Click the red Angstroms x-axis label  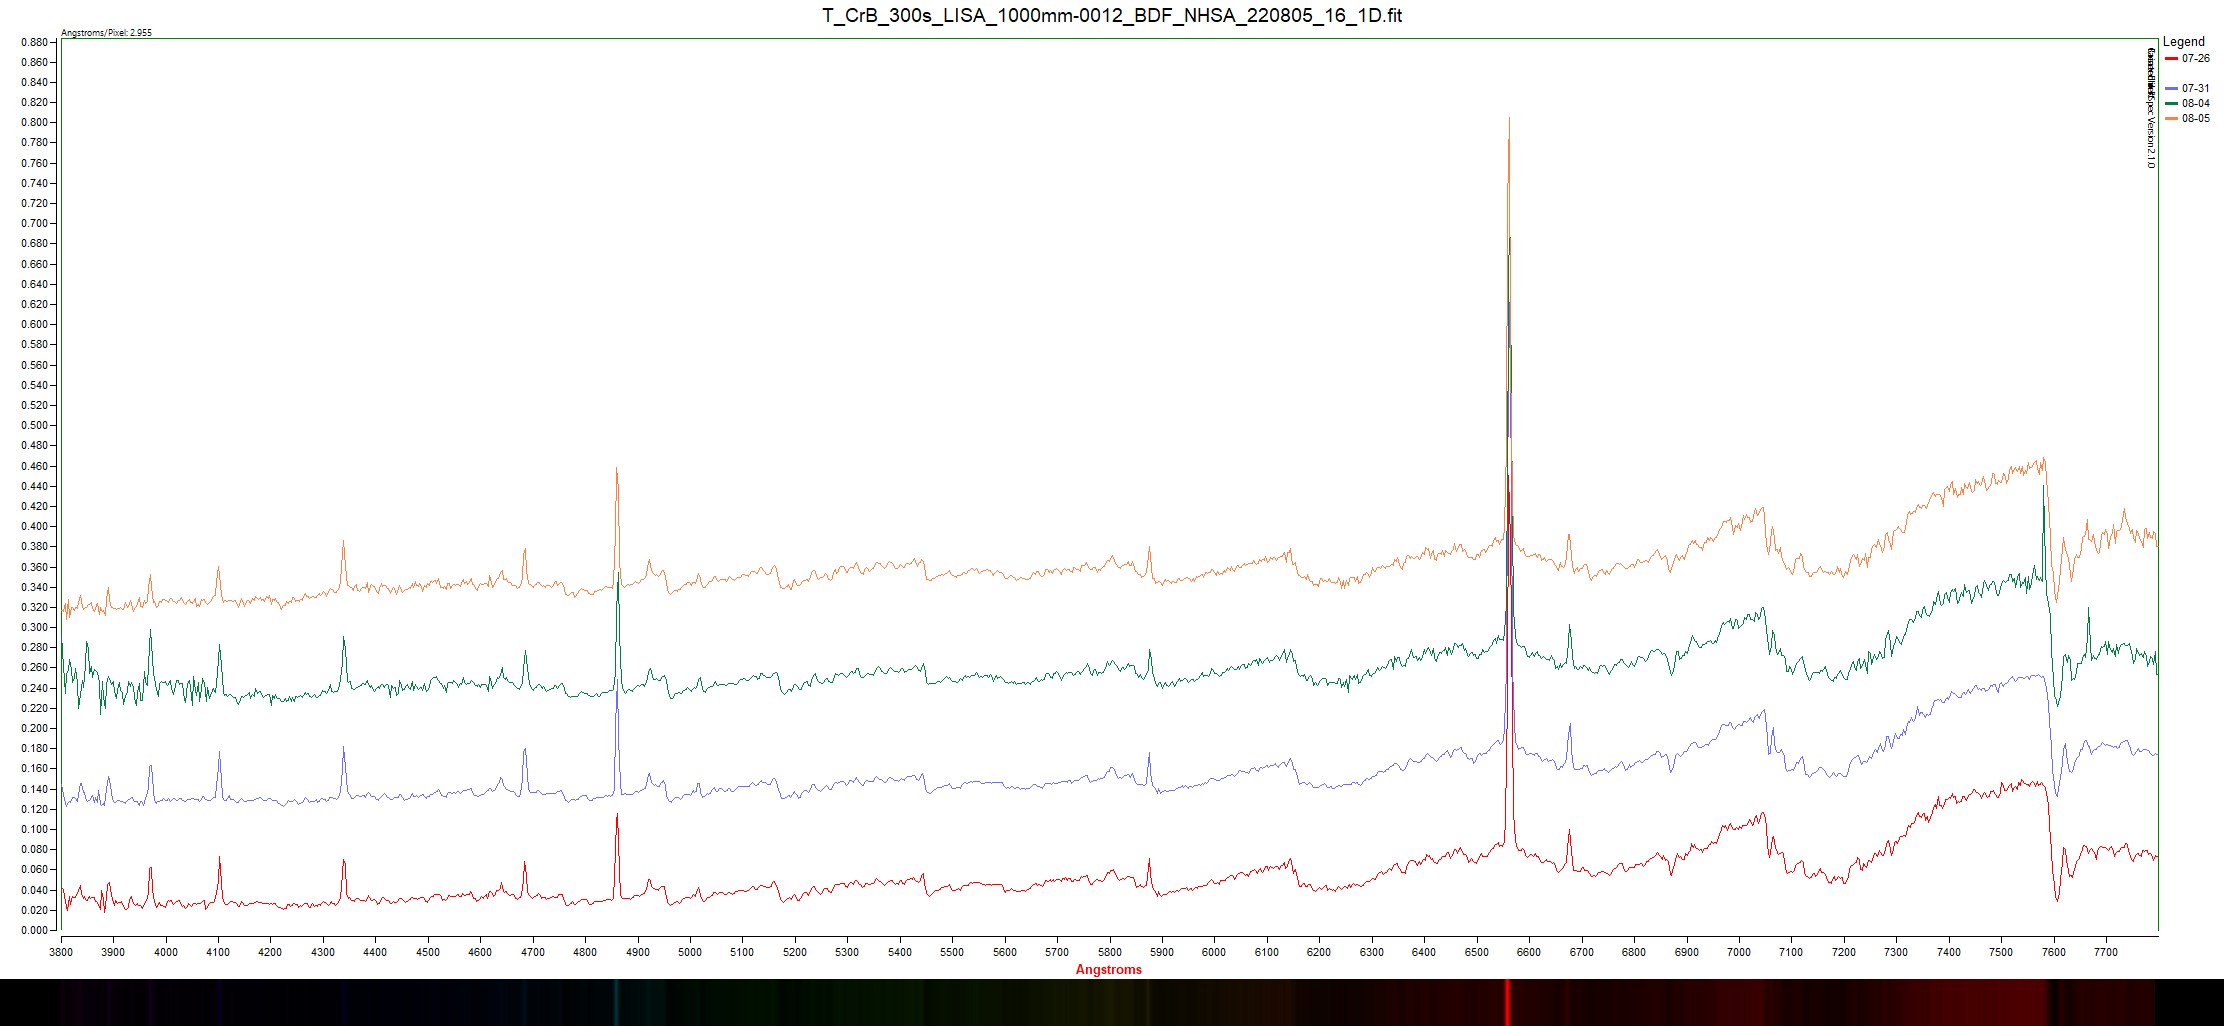pos(1108,969)
